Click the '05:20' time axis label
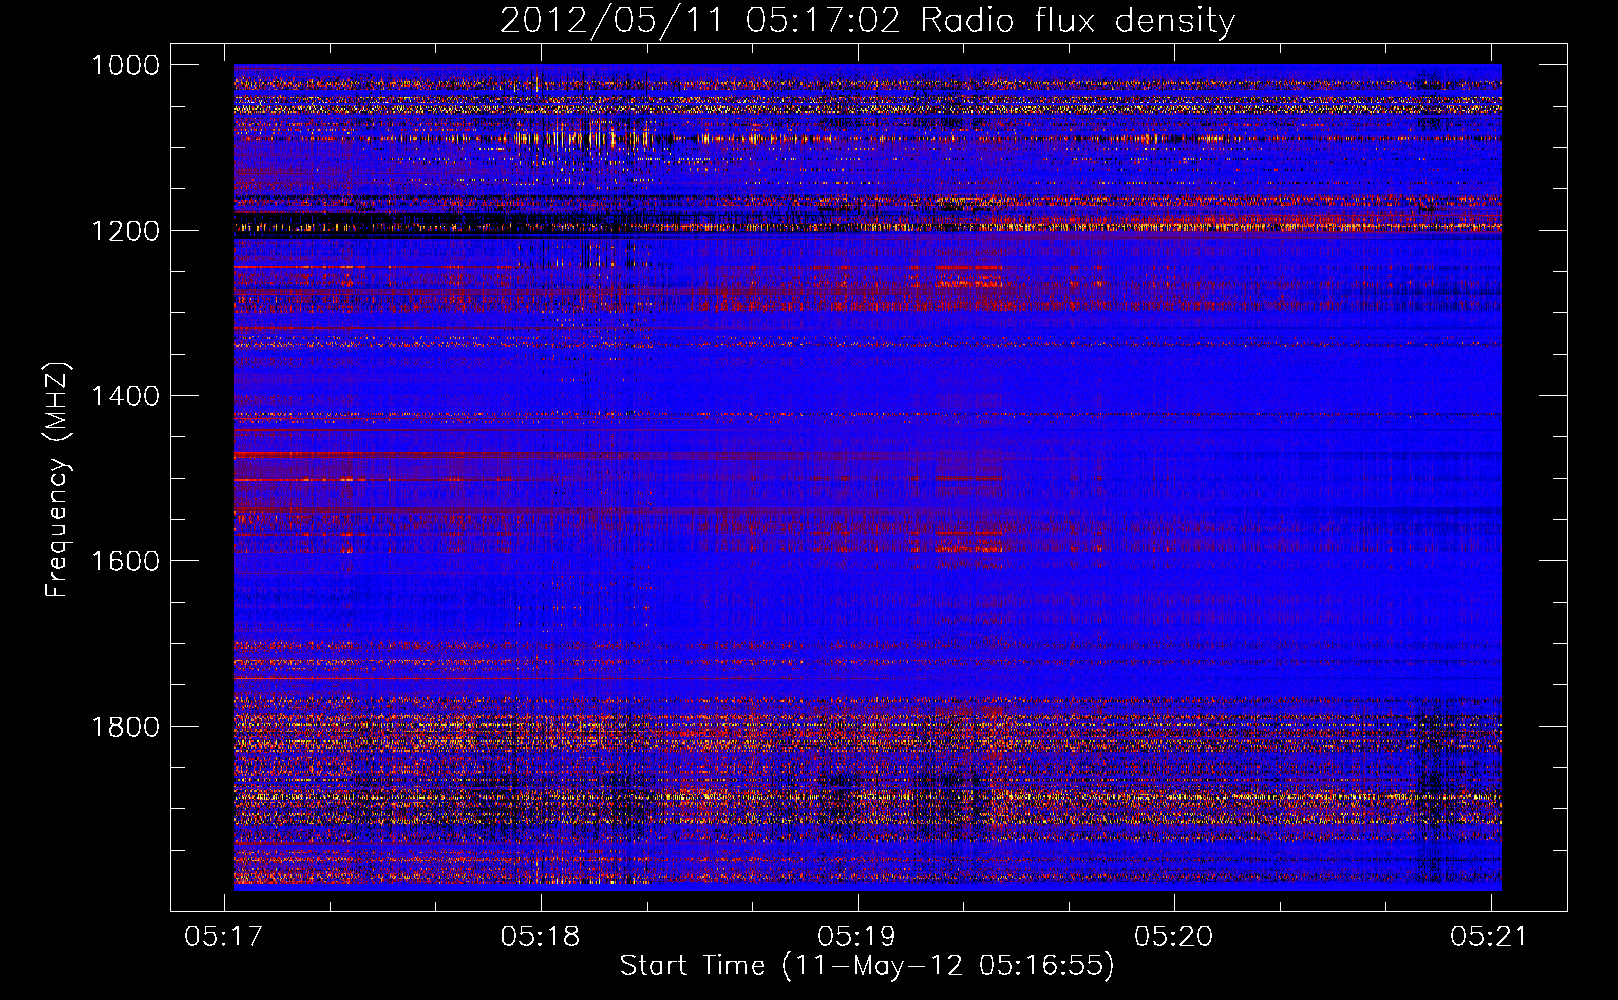 [1174, 936]
